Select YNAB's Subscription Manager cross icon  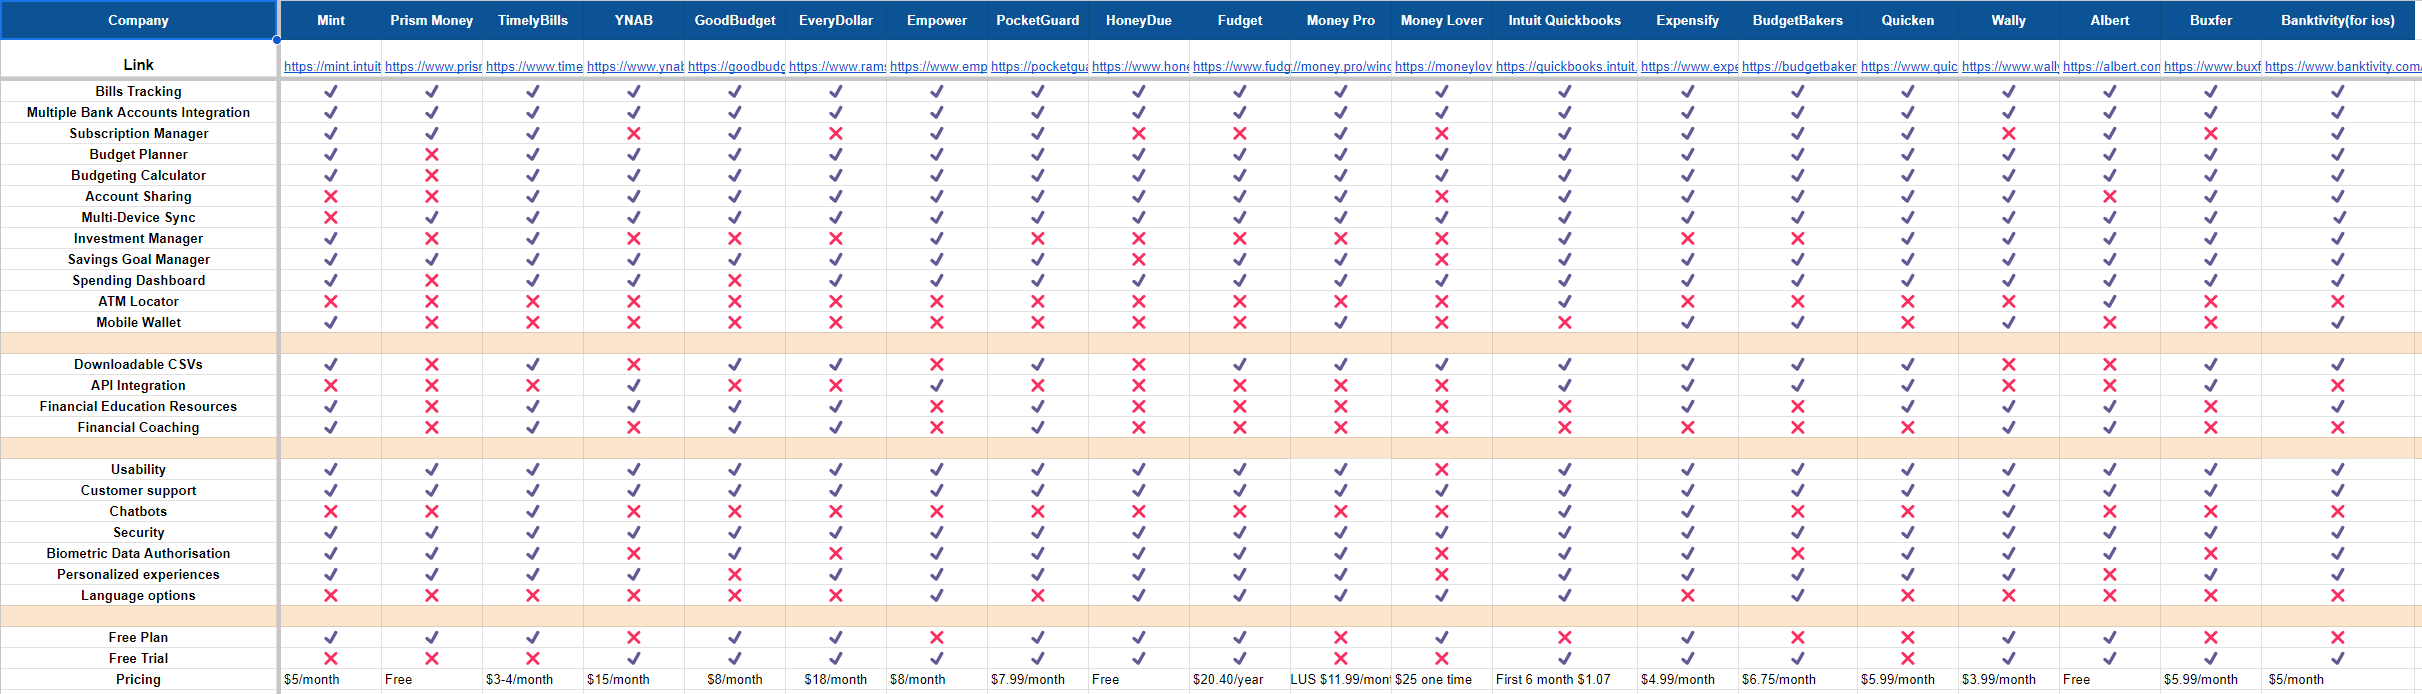coord(634,134)
